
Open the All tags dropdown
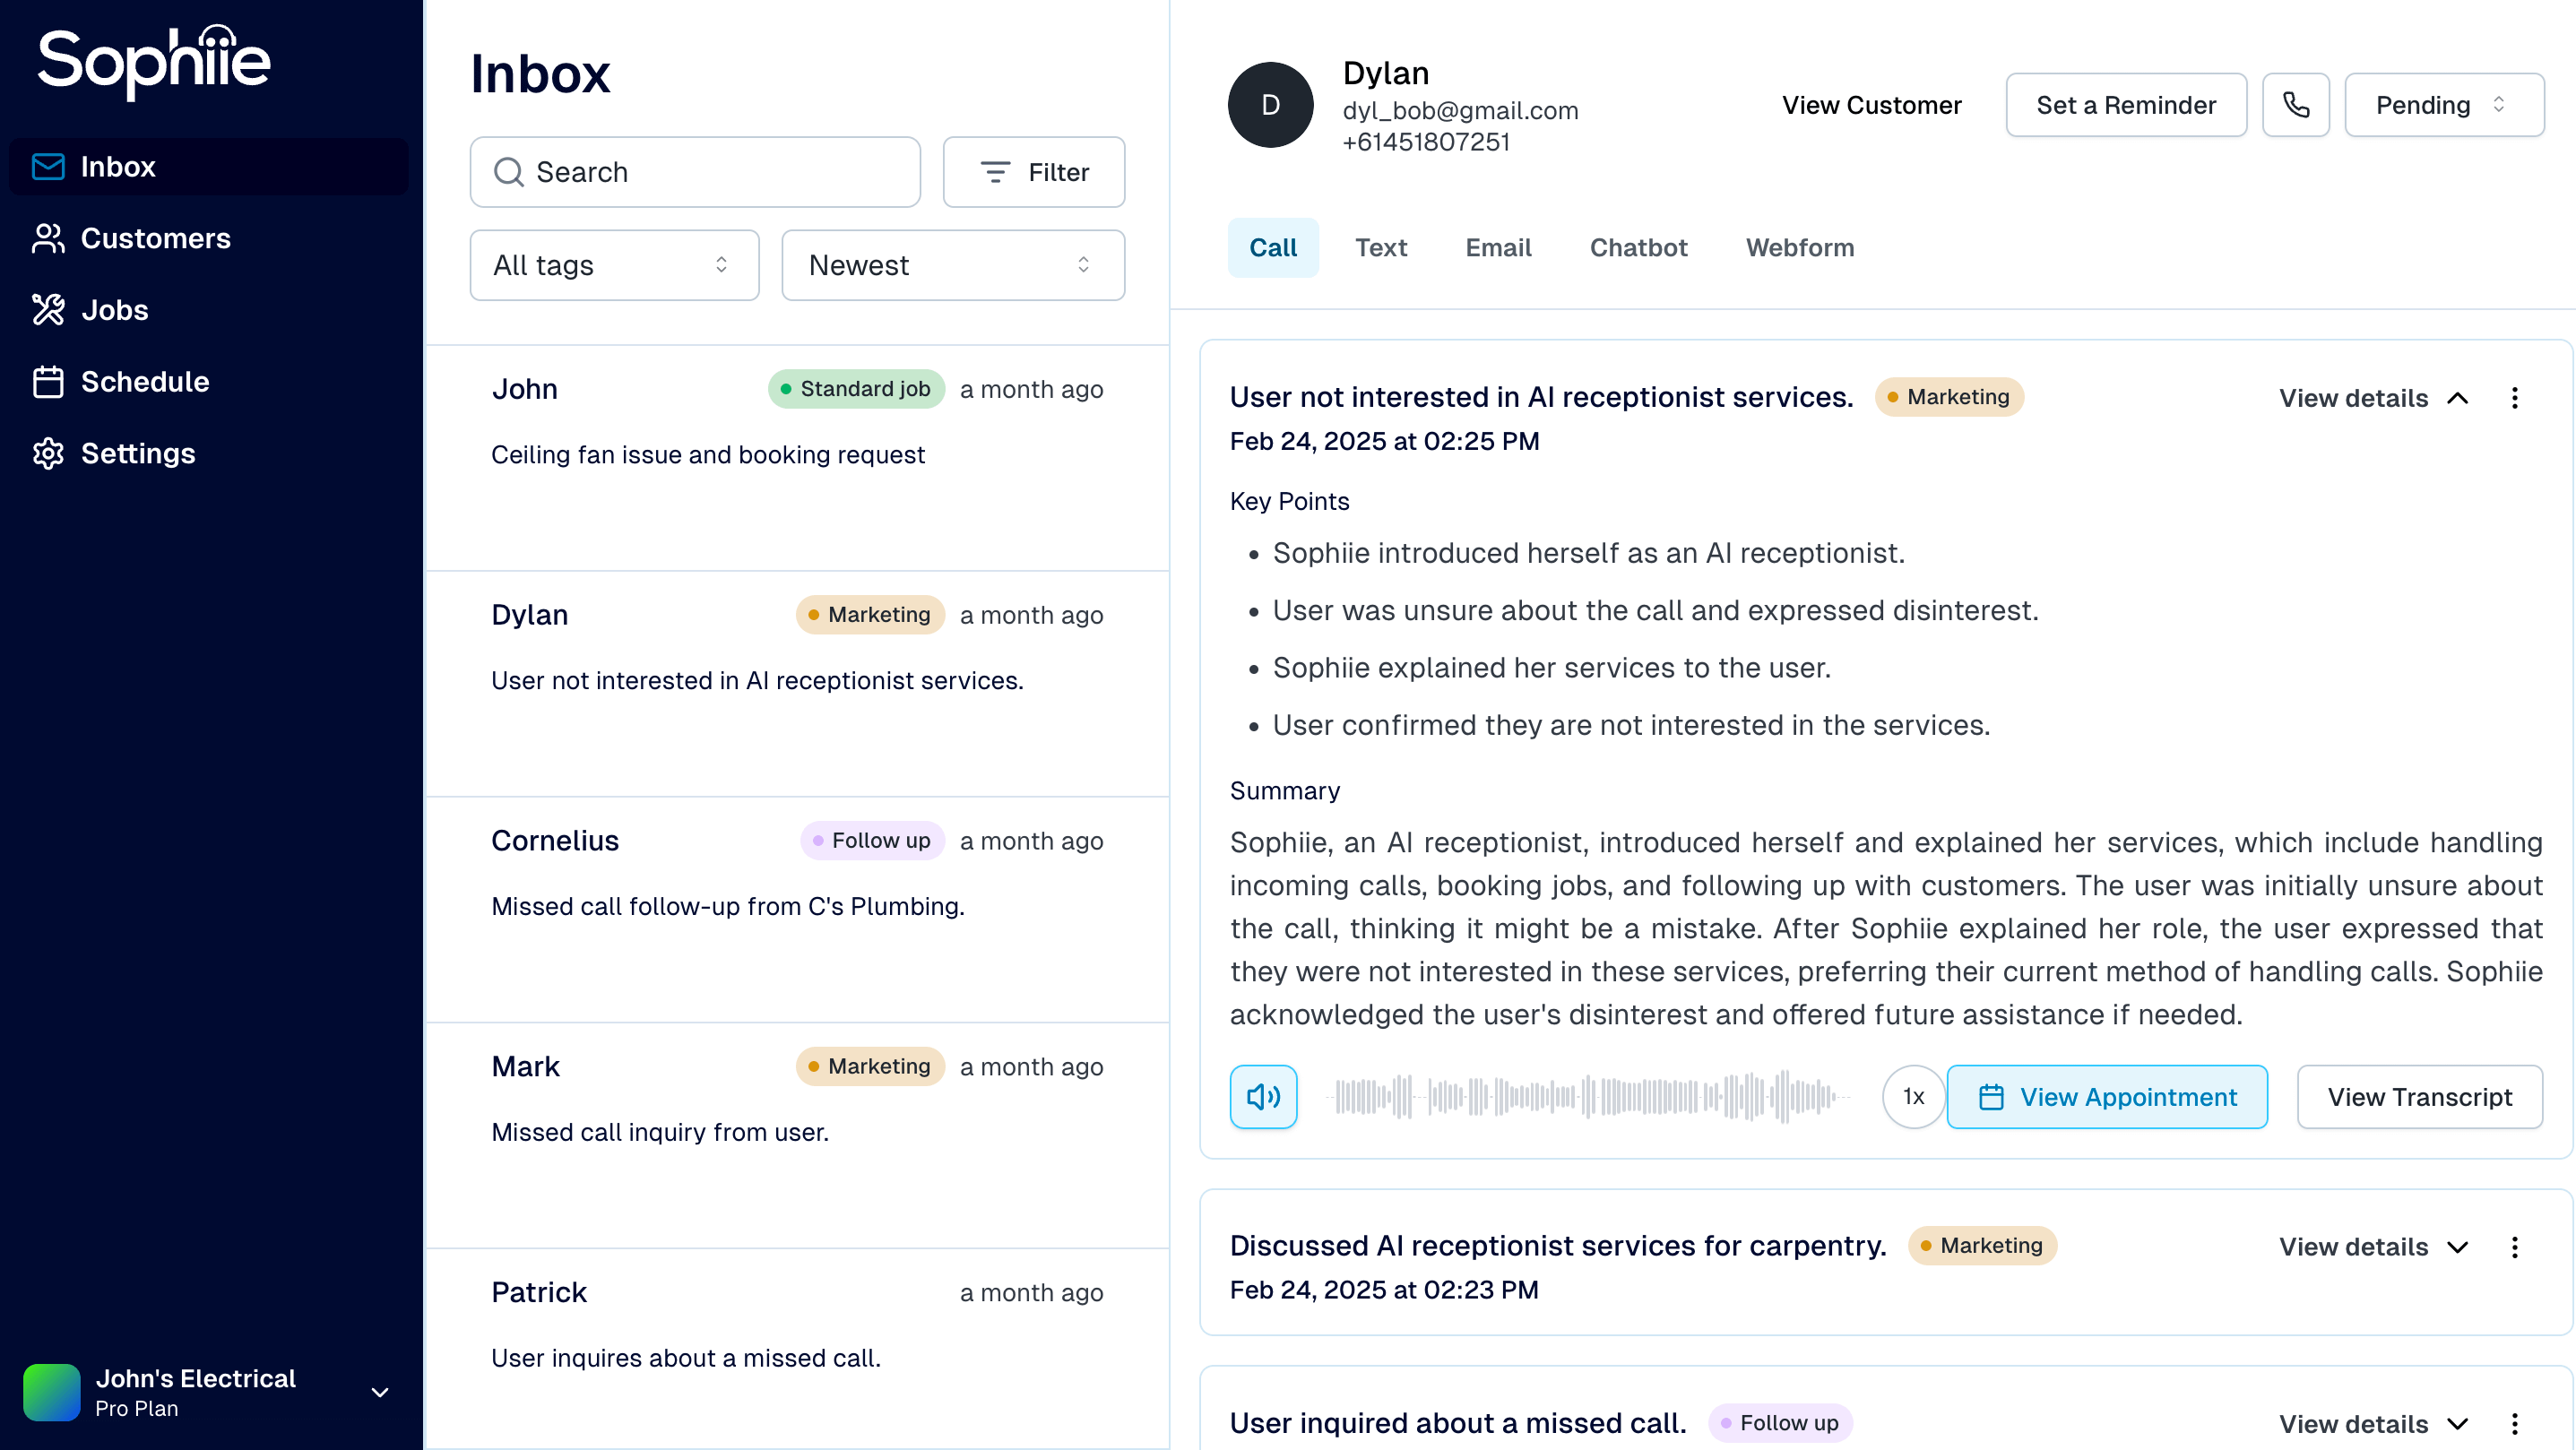pos(614,265)
